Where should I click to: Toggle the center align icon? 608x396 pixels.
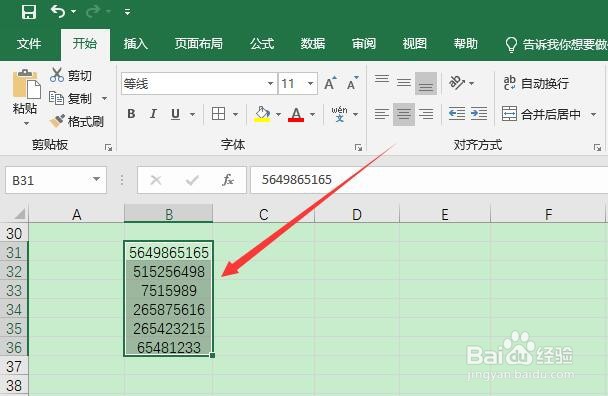(404, 114)
